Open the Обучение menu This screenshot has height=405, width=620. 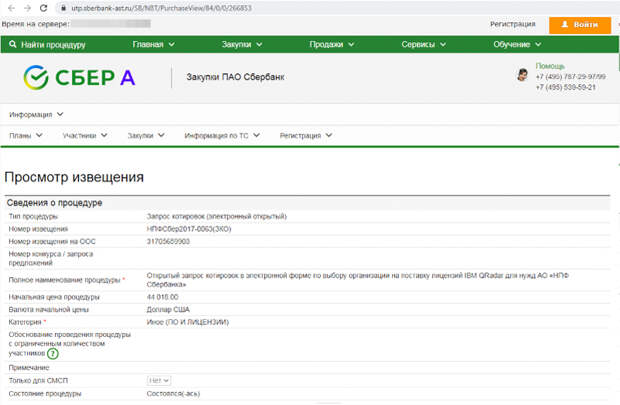coord(517,44)
